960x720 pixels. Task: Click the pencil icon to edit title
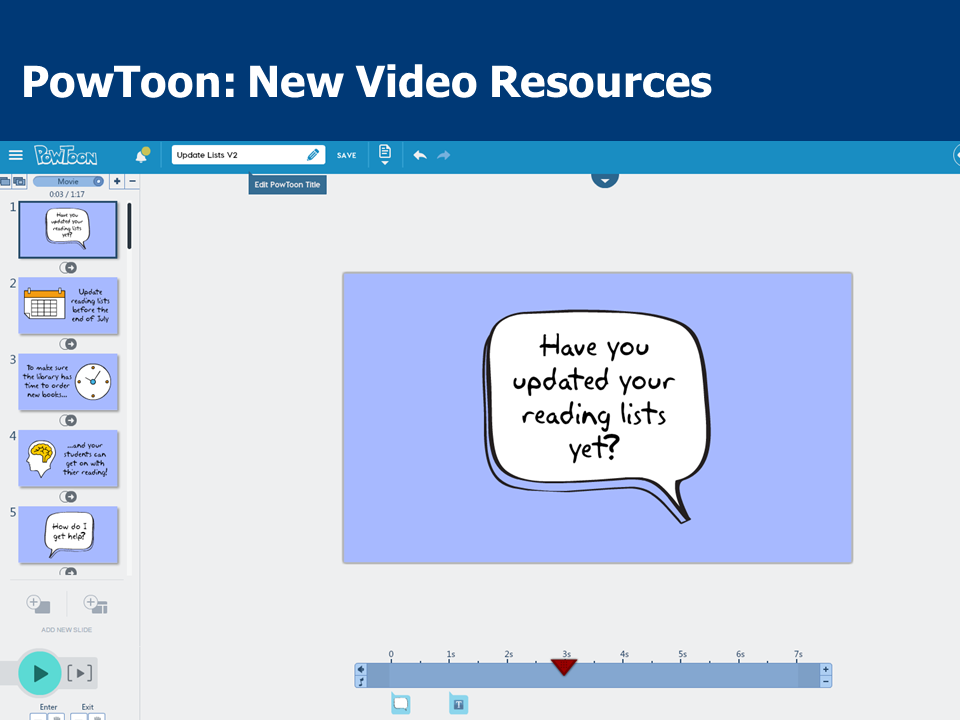[x=313, y=155]
